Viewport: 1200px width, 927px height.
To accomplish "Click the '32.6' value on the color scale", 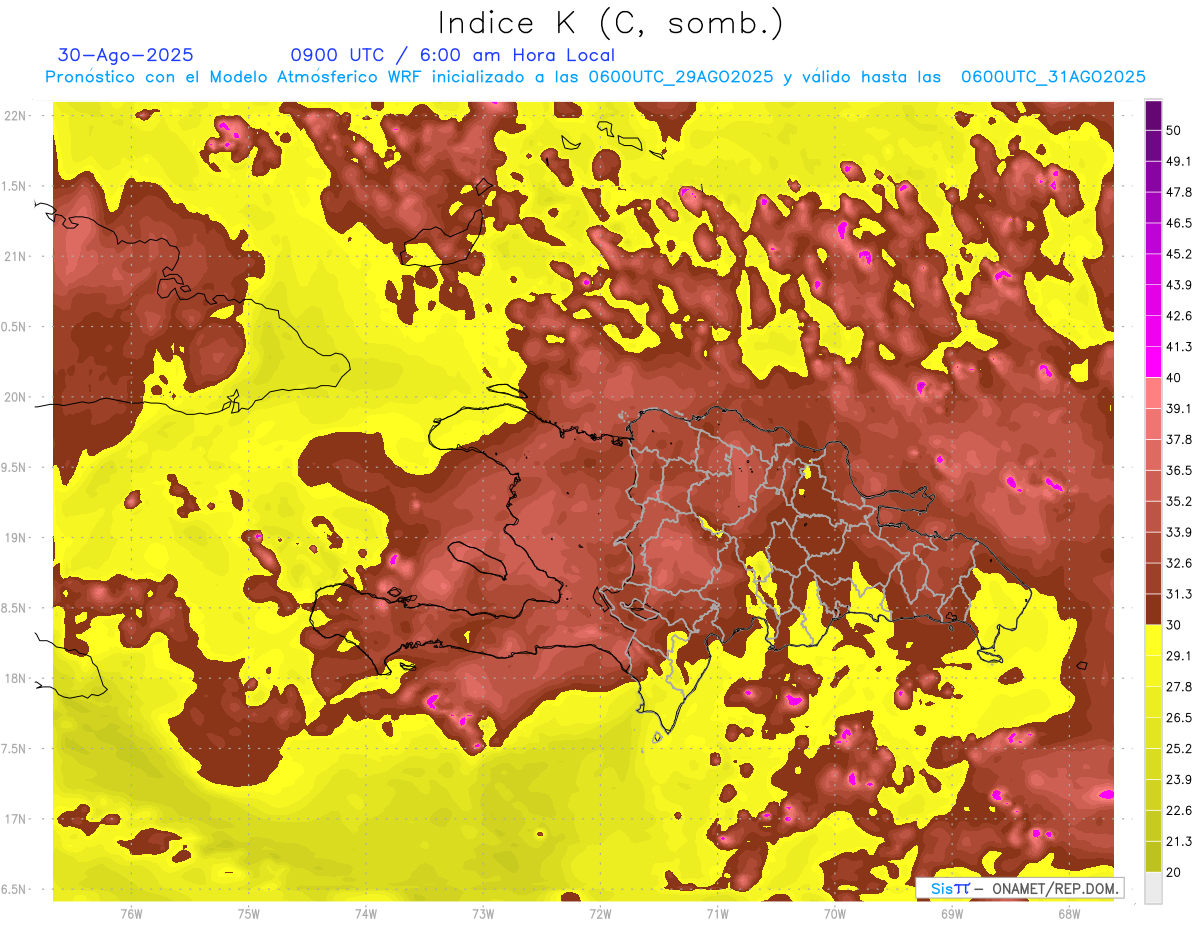I will pos(1179,563).
